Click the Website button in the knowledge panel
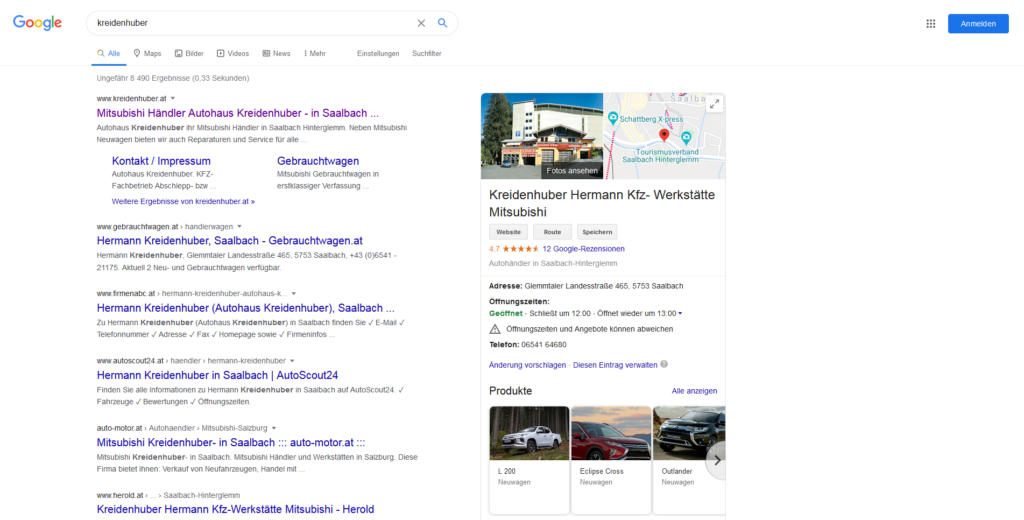The image size is (1024, 520). 508,232
